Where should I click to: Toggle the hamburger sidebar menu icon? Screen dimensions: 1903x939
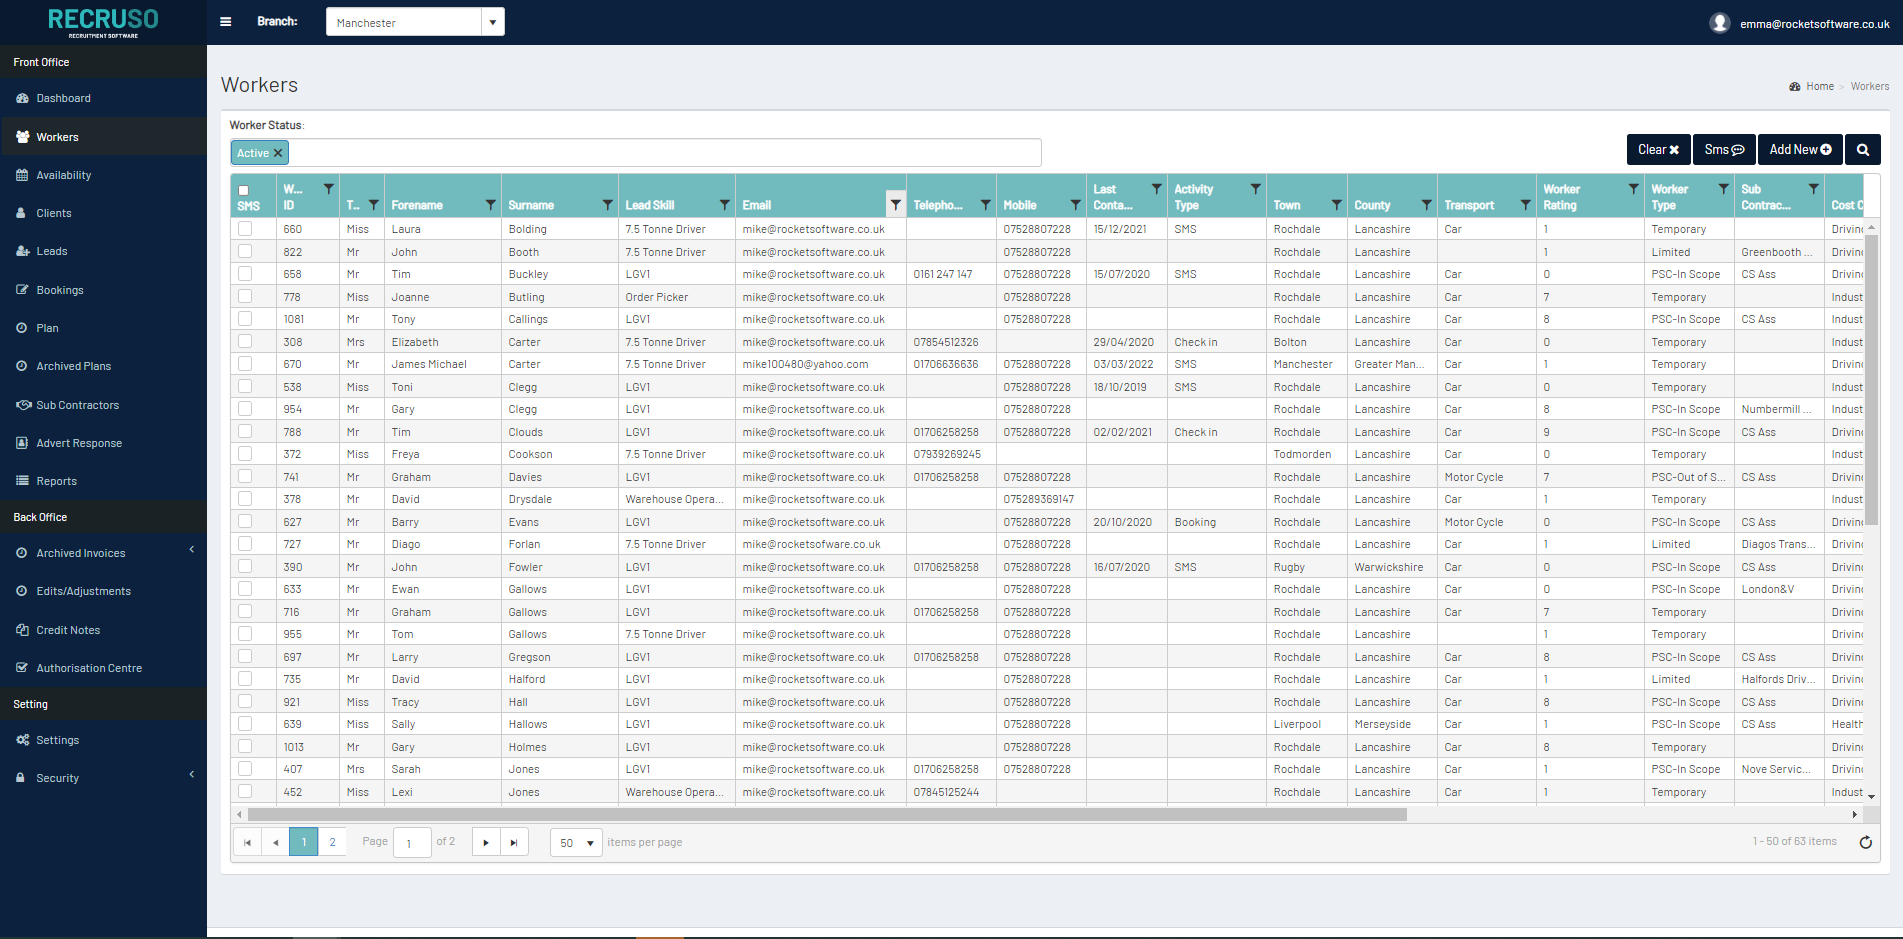(x=226, y=22)
